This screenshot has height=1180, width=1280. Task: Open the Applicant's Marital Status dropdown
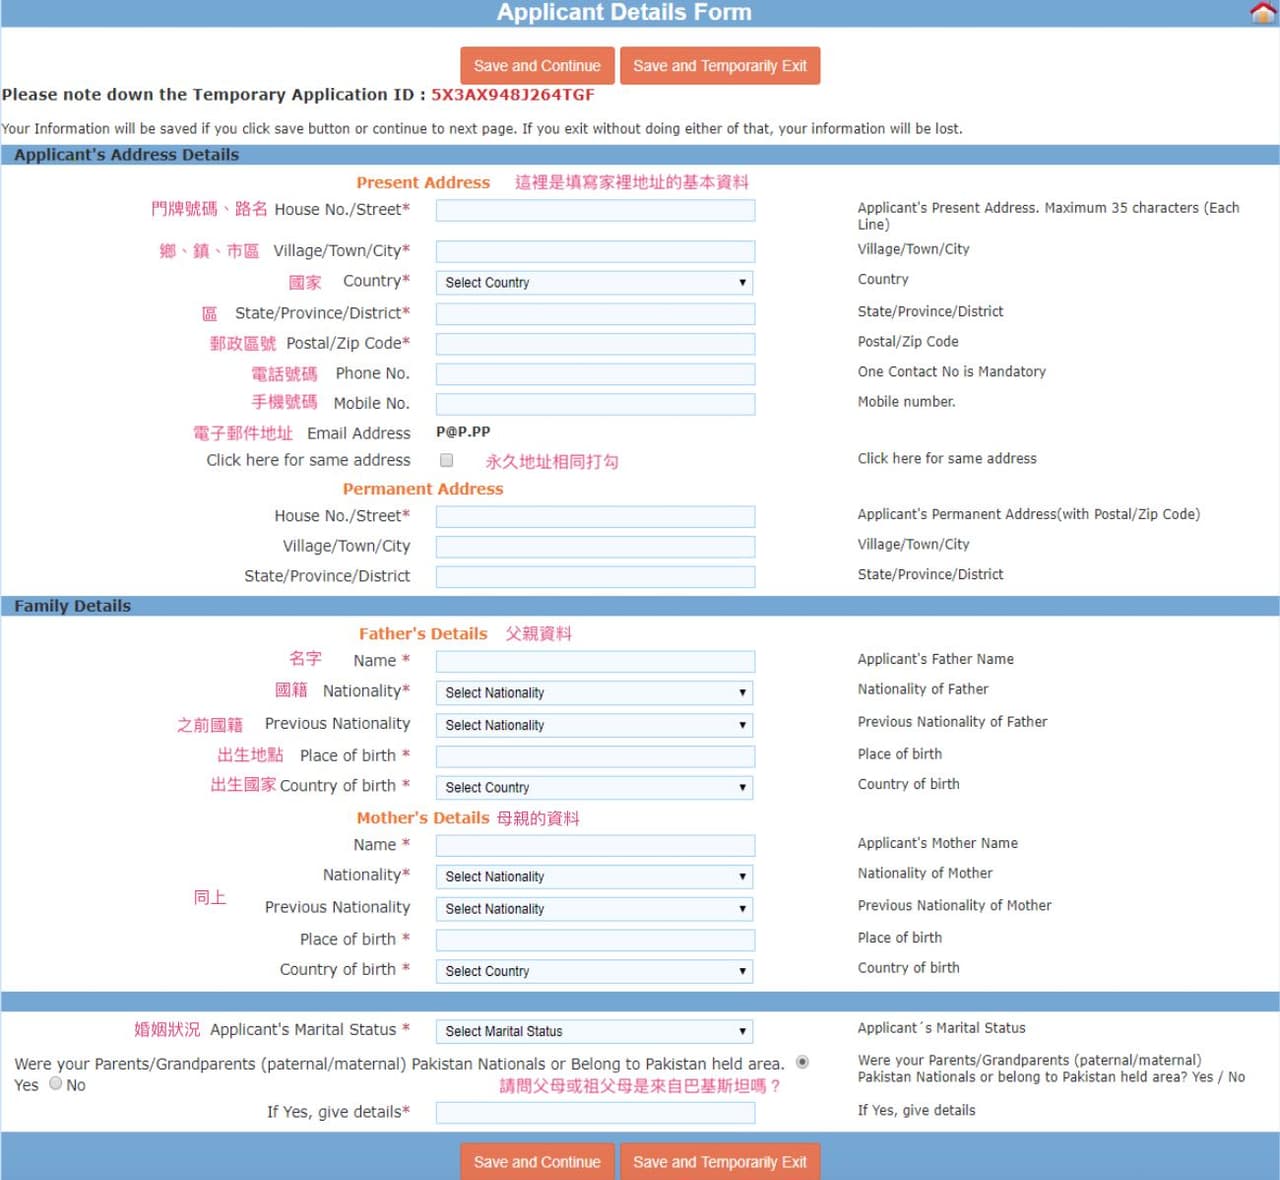(594, 1031)
